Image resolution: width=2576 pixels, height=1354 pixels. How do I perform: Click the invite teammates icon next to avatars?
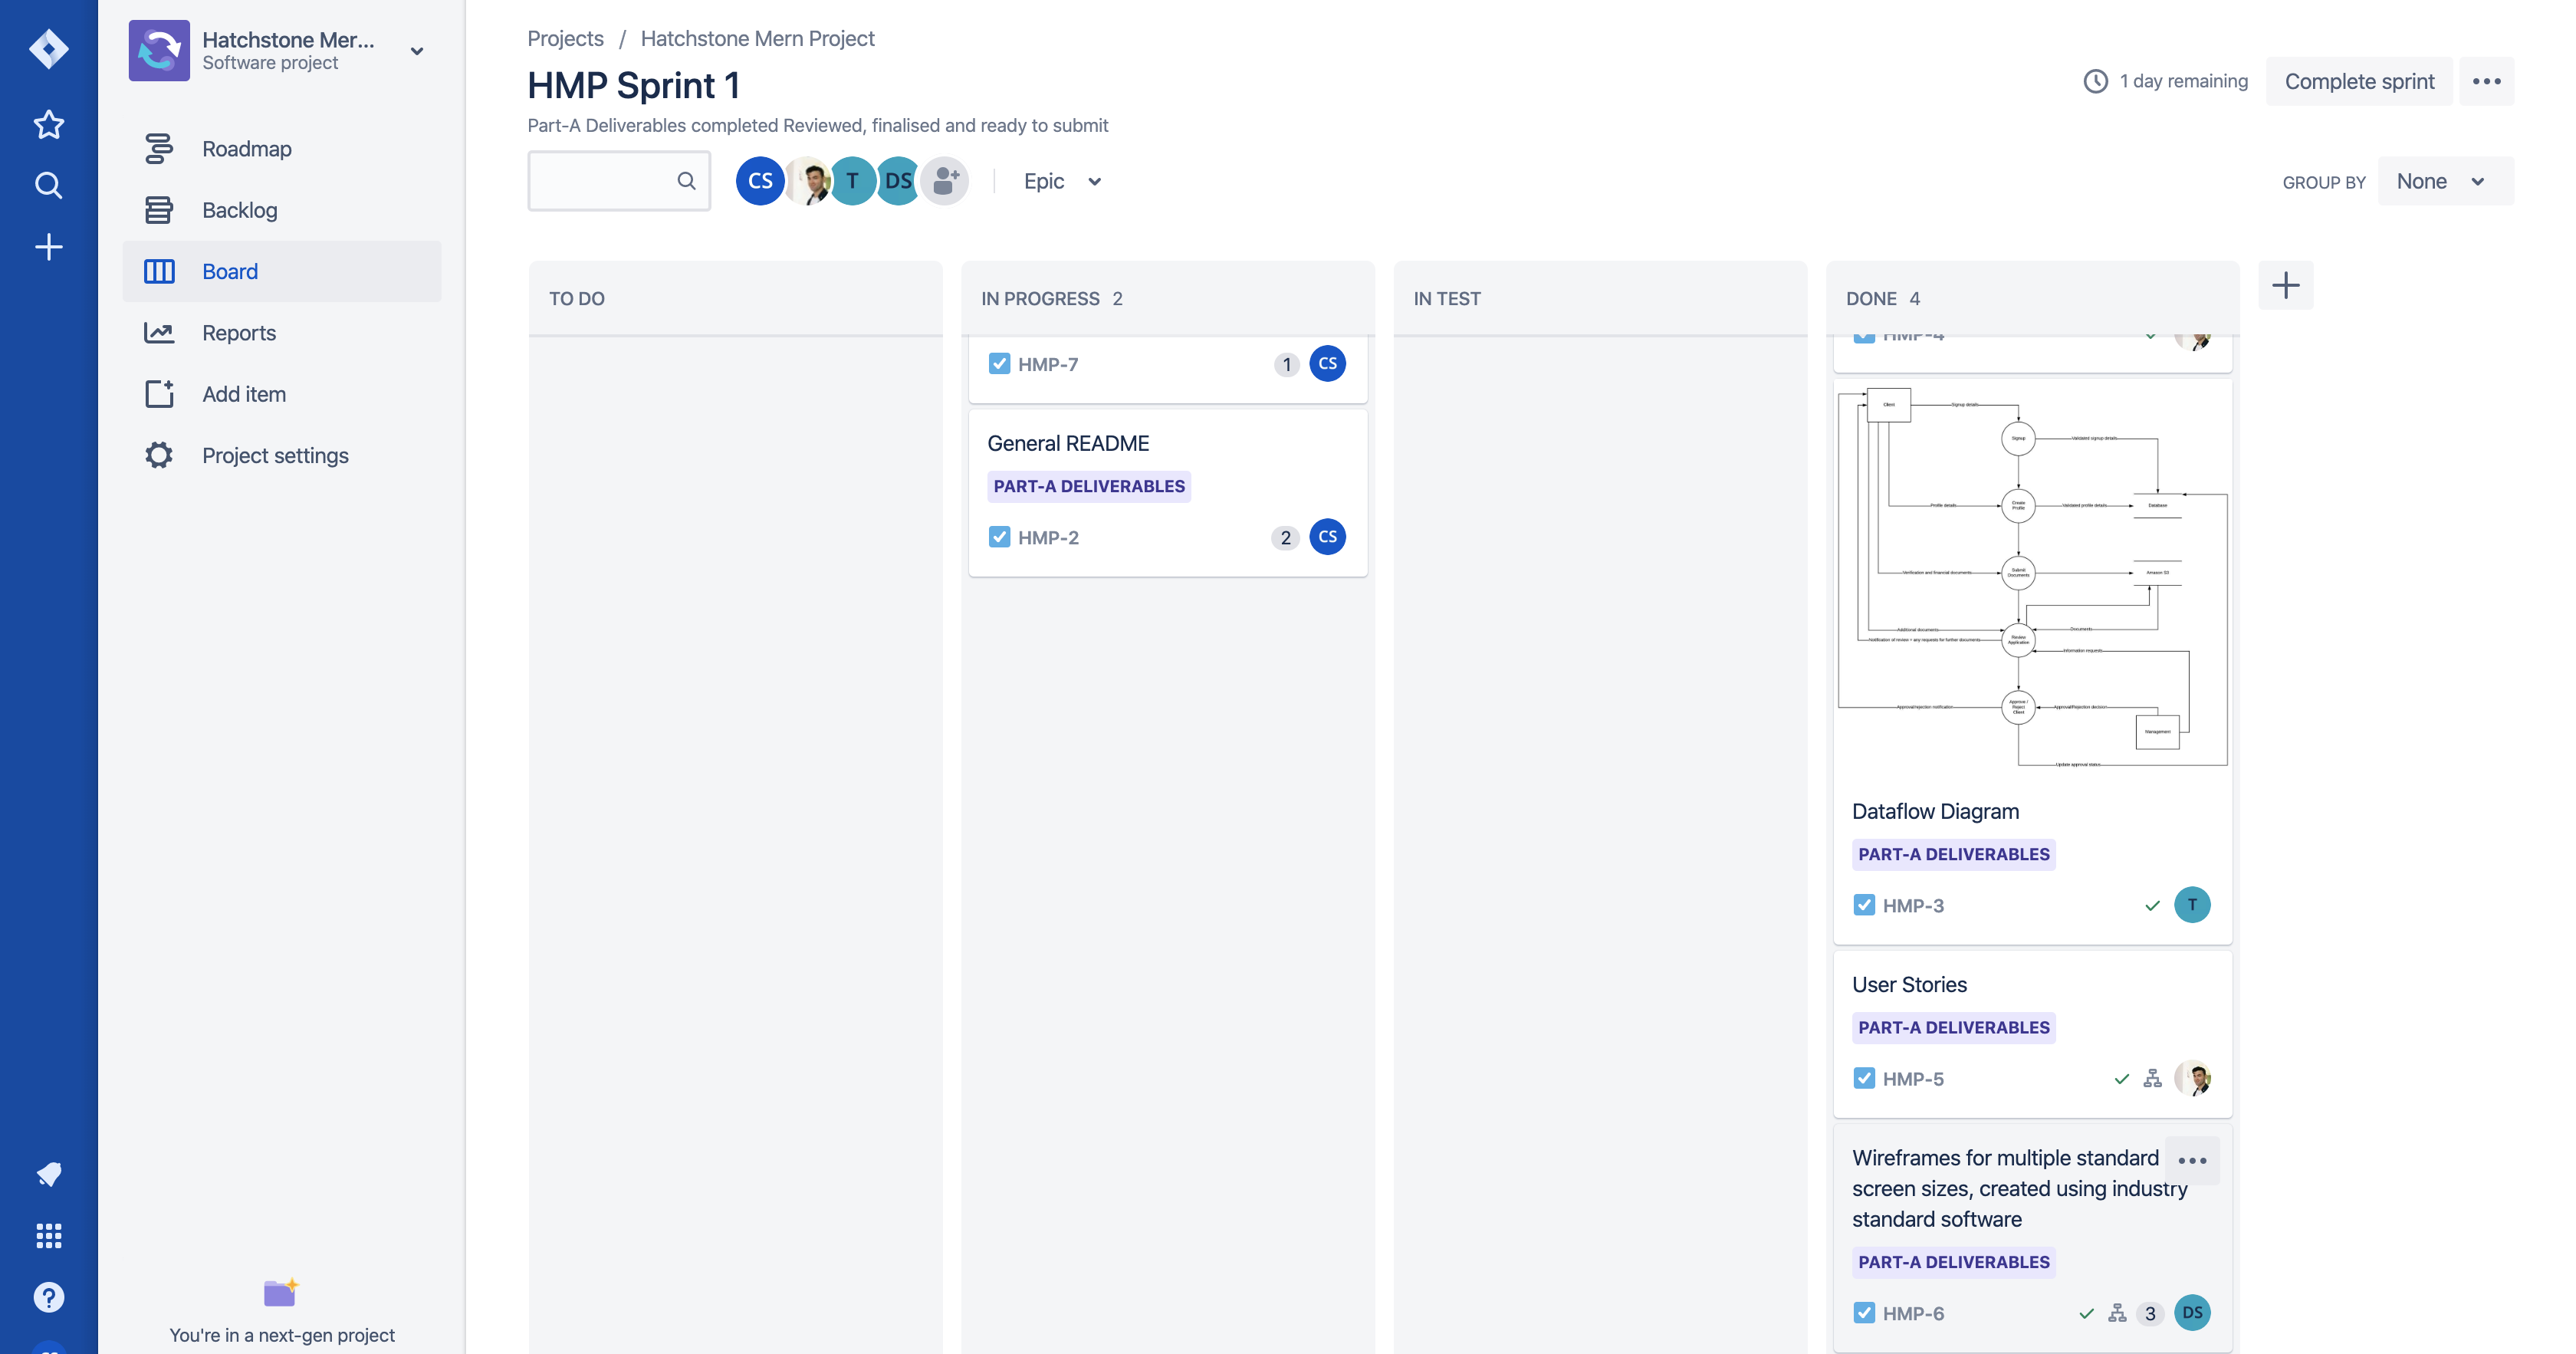pyautogui.click(x=943, y=181)
